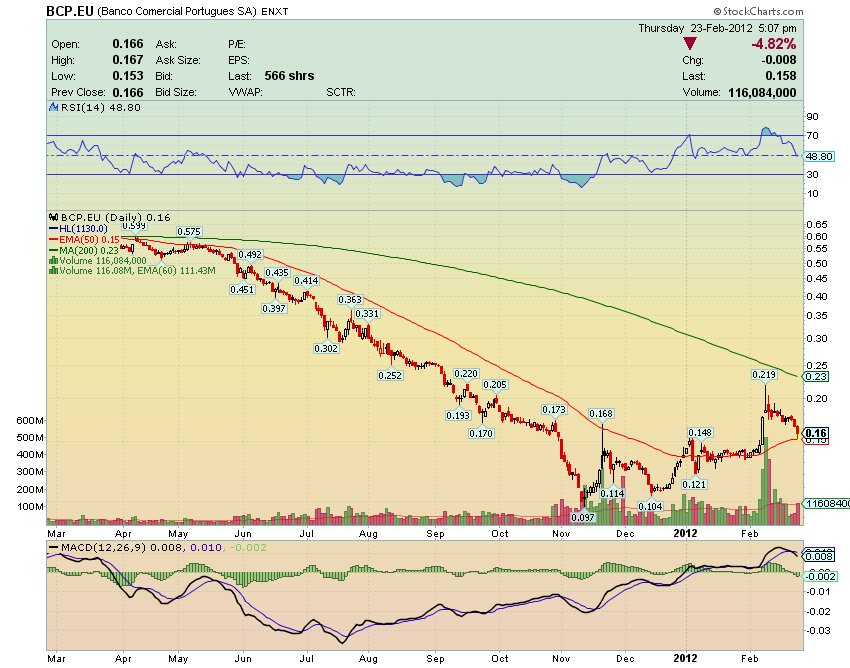Image resolution: width=850 pixels, height=668 pixels.
Task: Click the 600M volume axis label
Action: pos(30,420)
